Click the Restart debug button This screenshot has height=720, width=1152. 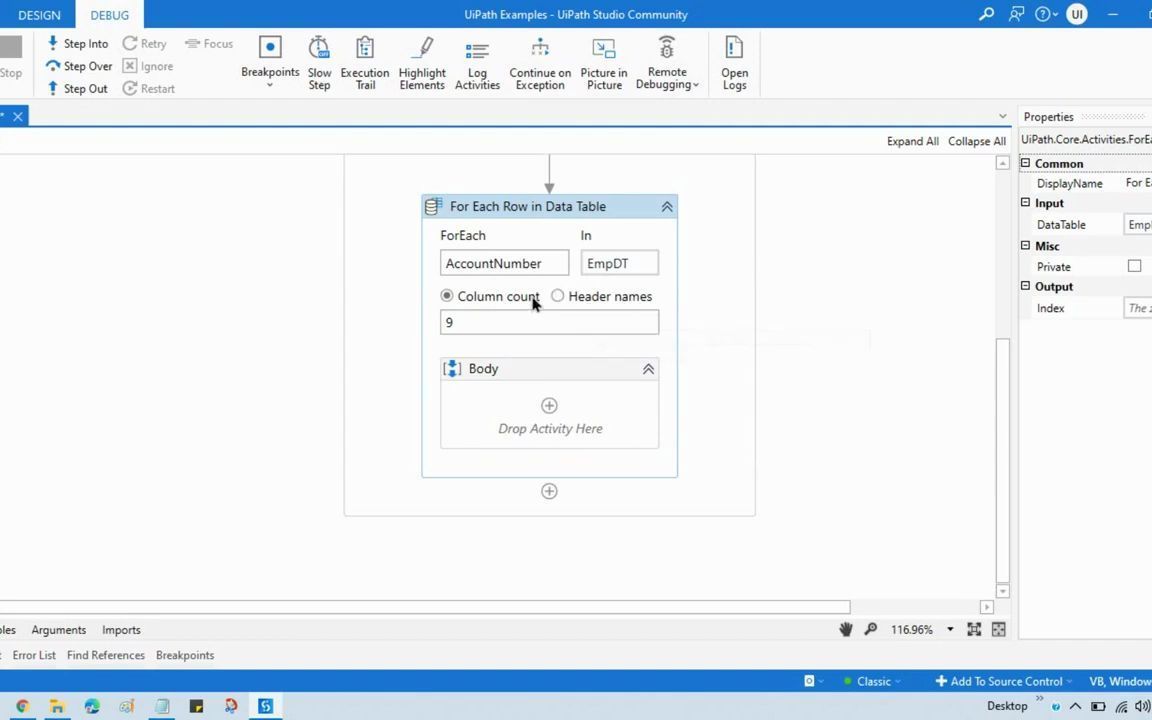click(148, 88)
